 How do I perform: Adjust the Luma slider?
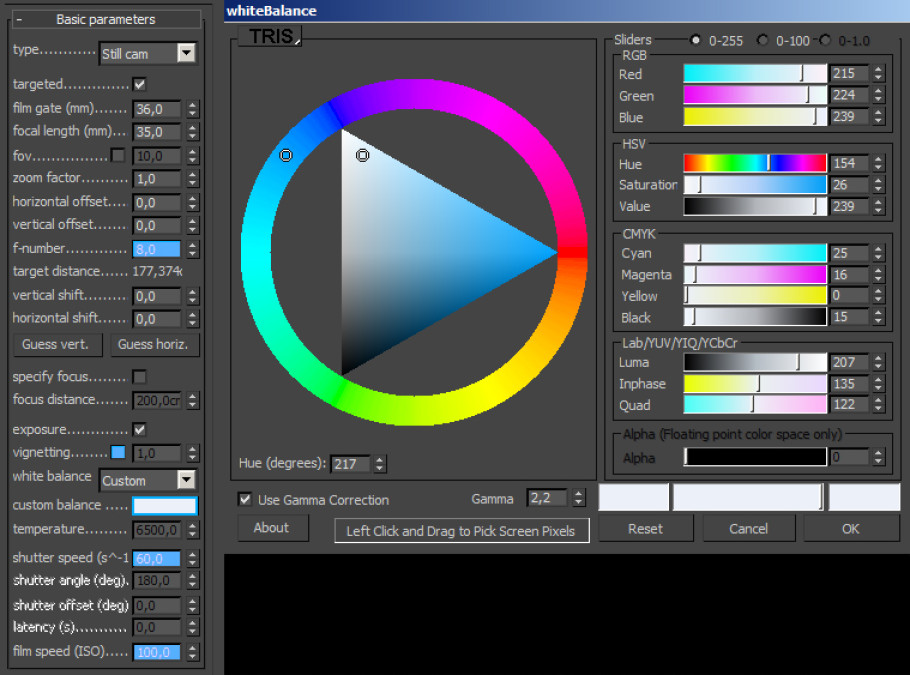(755, 362)
